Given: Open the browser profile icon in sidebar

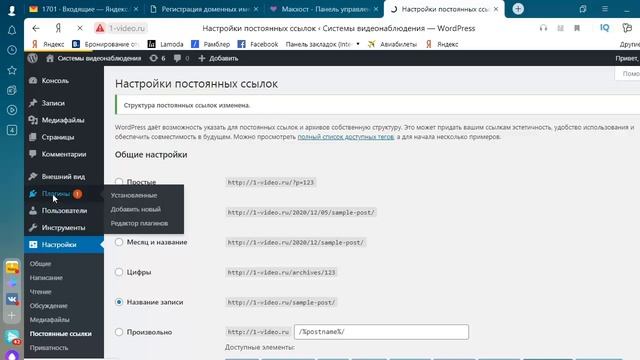Looking at the screenshot, I should point(12,10).
